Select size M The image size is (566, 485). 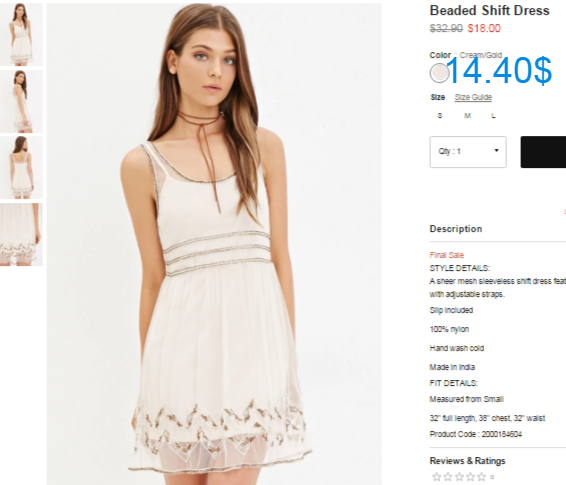coord(467,115)
